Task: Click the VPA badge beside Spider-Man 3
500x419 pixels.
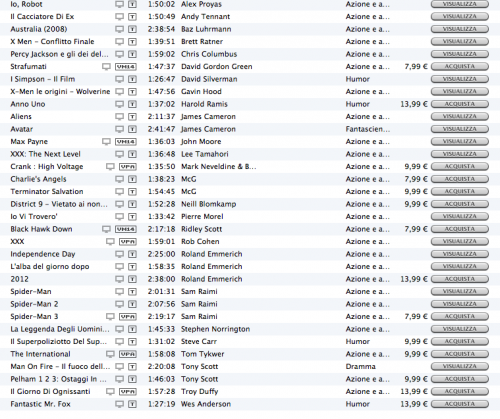Action: [128, 317]
